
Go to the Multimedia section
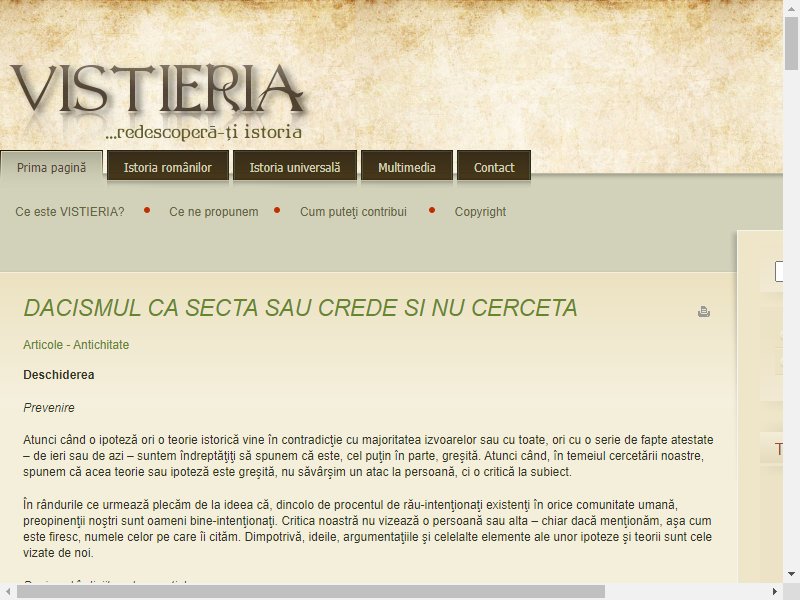(x=407, y=167)
